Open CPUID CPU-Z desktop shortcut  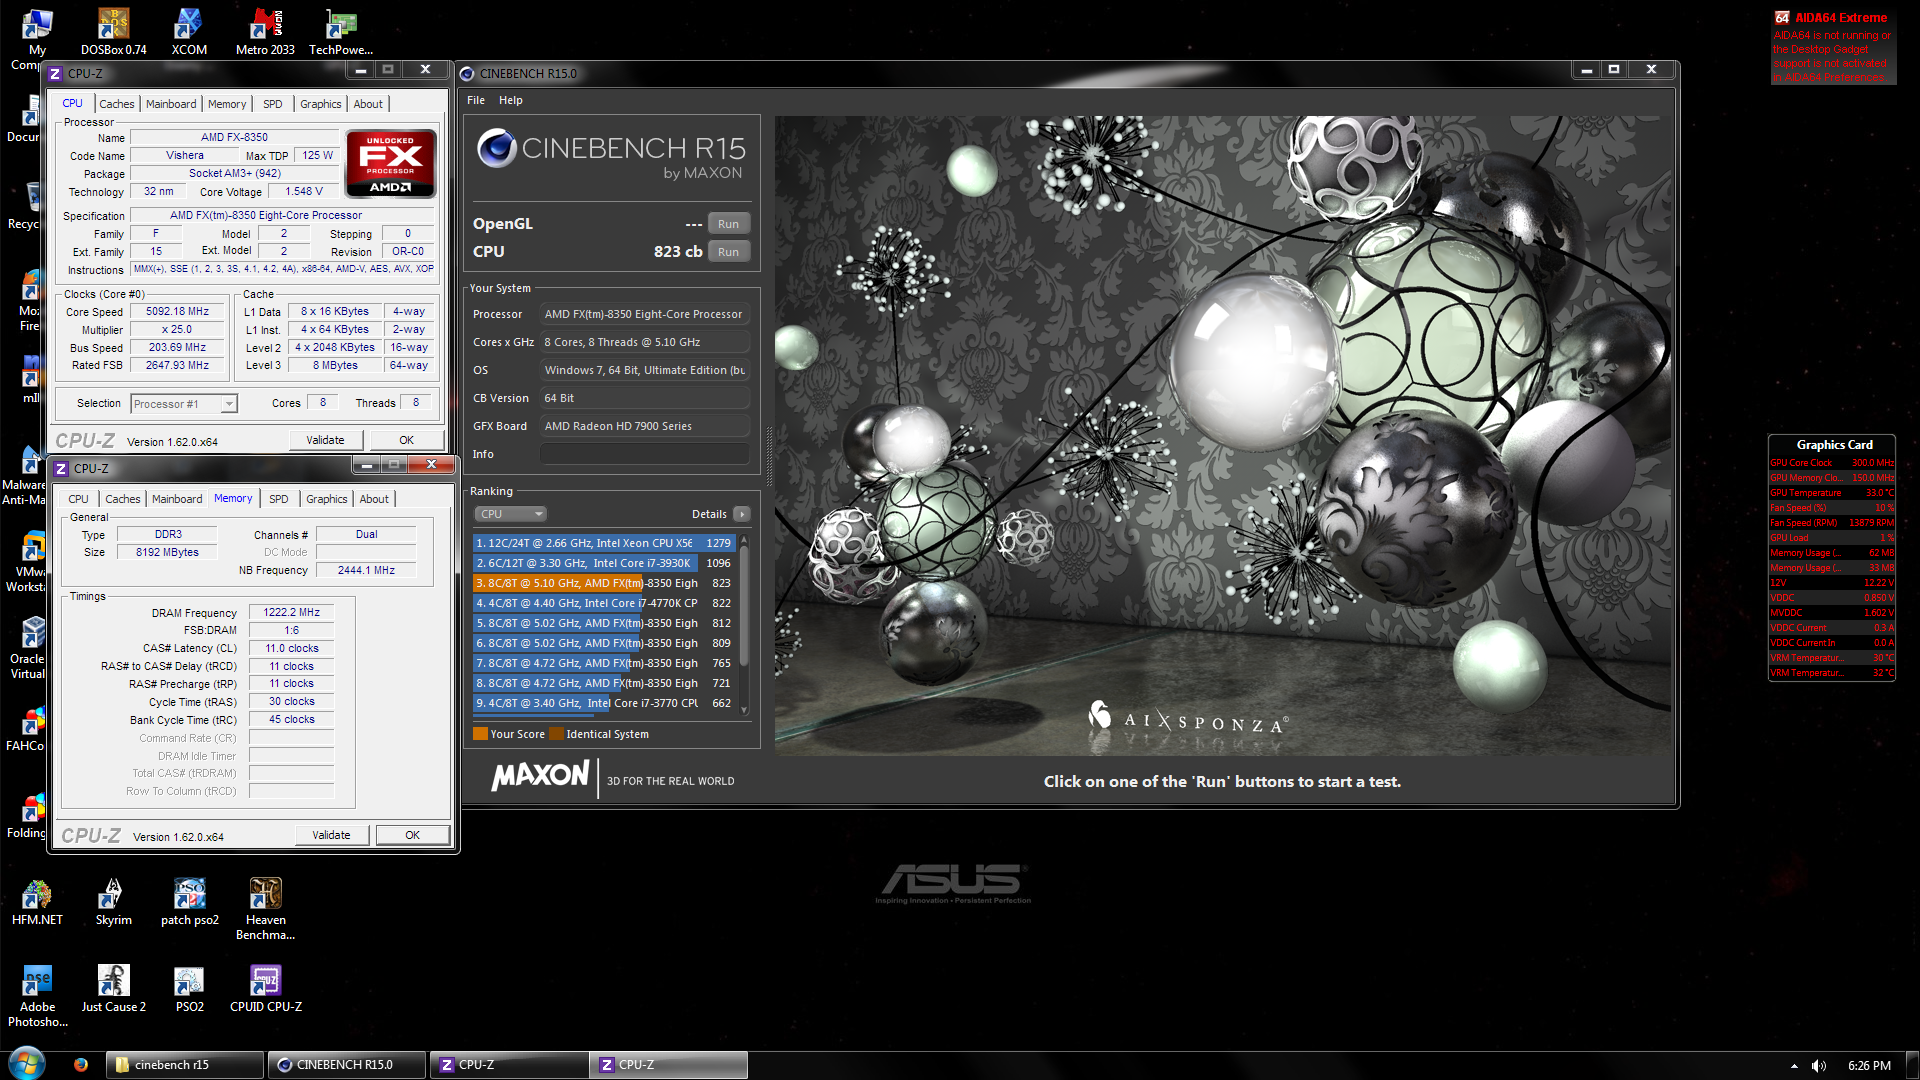pyautogui.click(x=265, y=989)
